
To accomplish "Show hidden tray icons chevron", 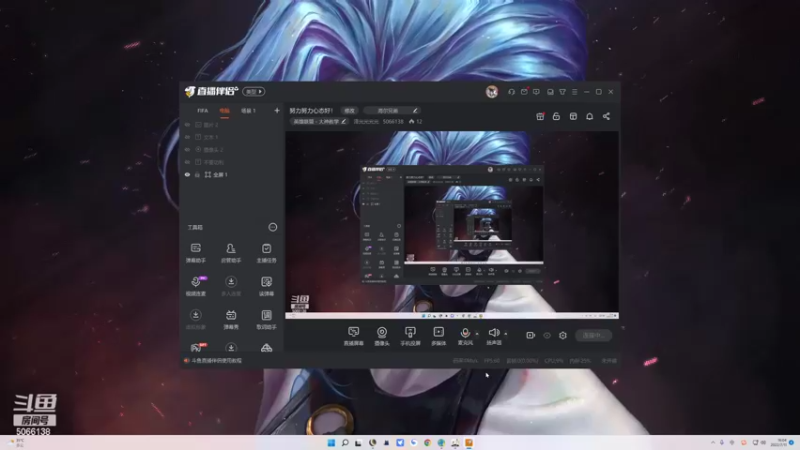I will [x=713, y=442].
